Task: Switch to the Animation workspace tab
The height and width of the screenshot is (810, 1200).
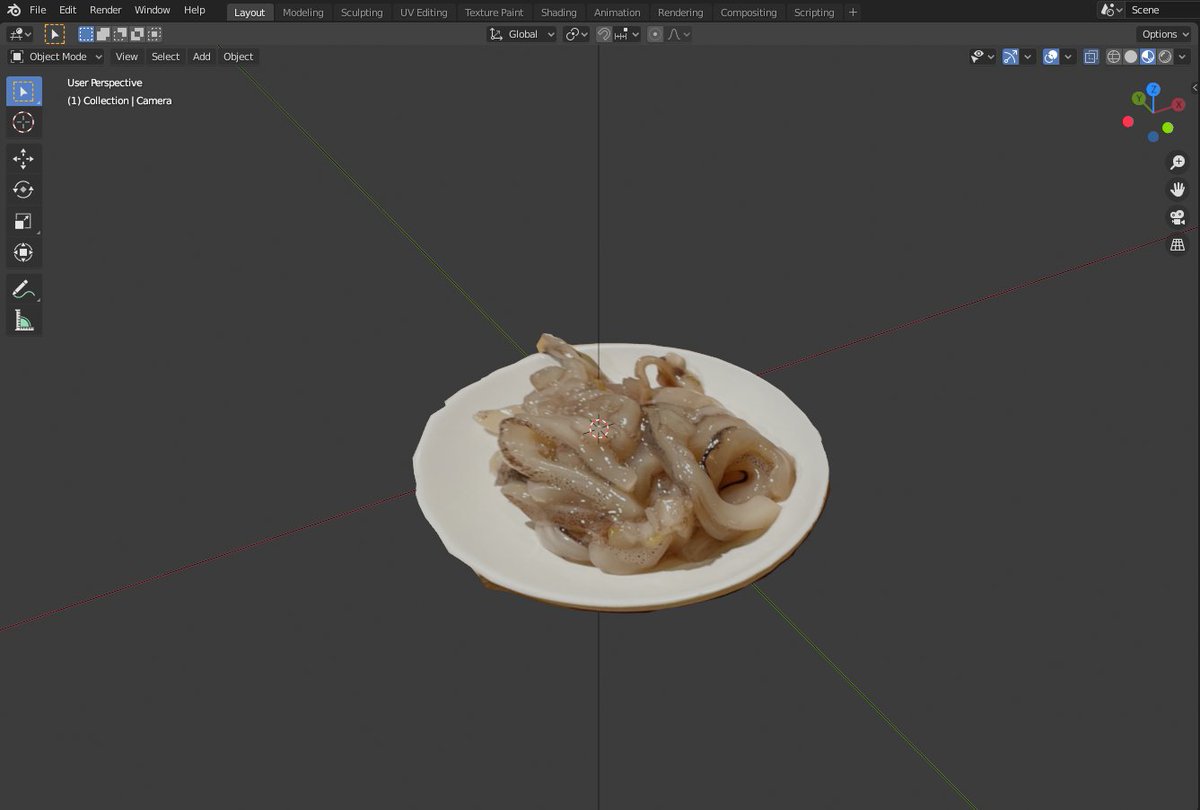Action: [x=617, y=12]
